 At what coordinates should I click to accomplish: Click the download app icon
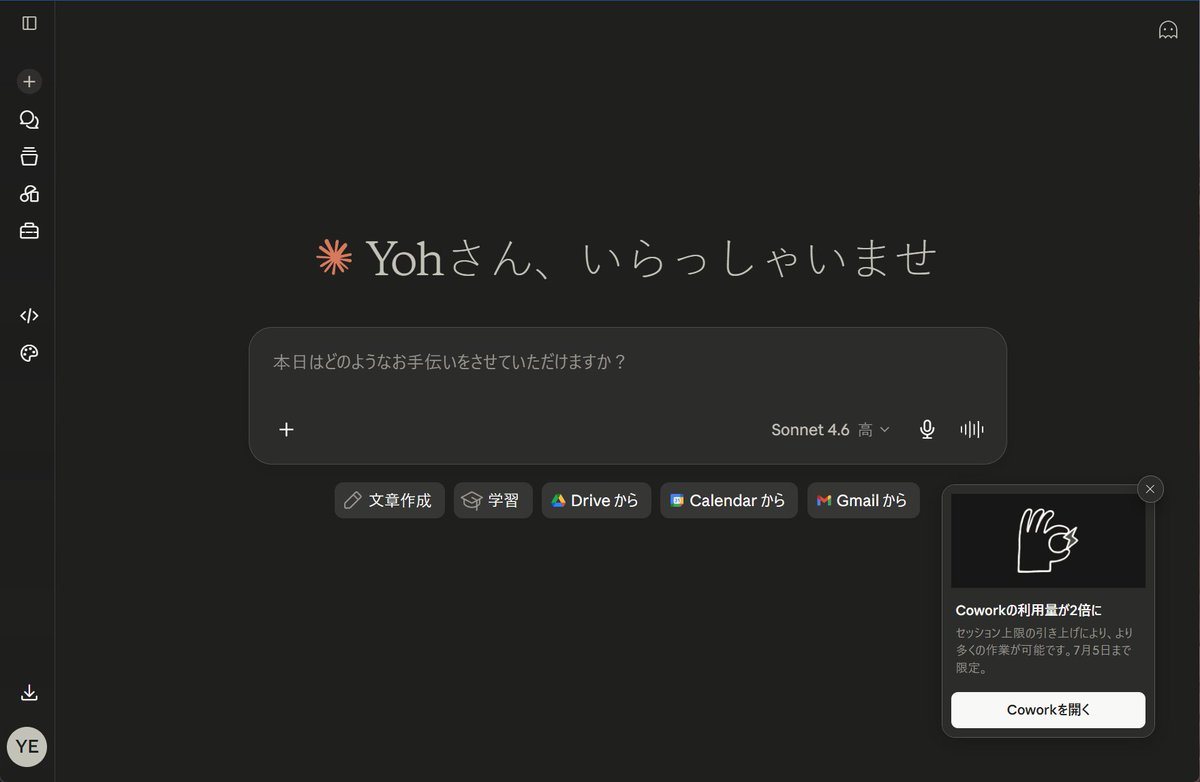pyautogui.click(x=29, y=693)
